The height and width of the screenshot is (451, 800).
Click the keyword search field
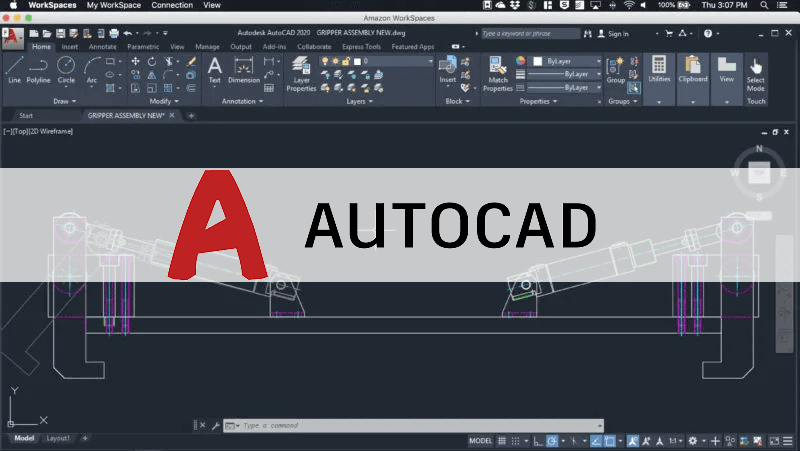[x=530, y=34]
